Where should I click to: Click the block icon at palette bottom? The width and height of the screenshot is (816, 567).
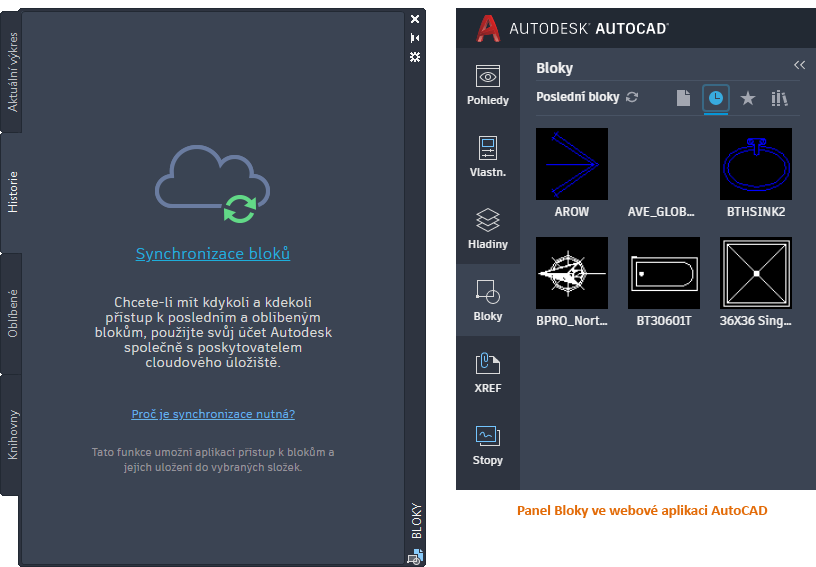(415, 557)
